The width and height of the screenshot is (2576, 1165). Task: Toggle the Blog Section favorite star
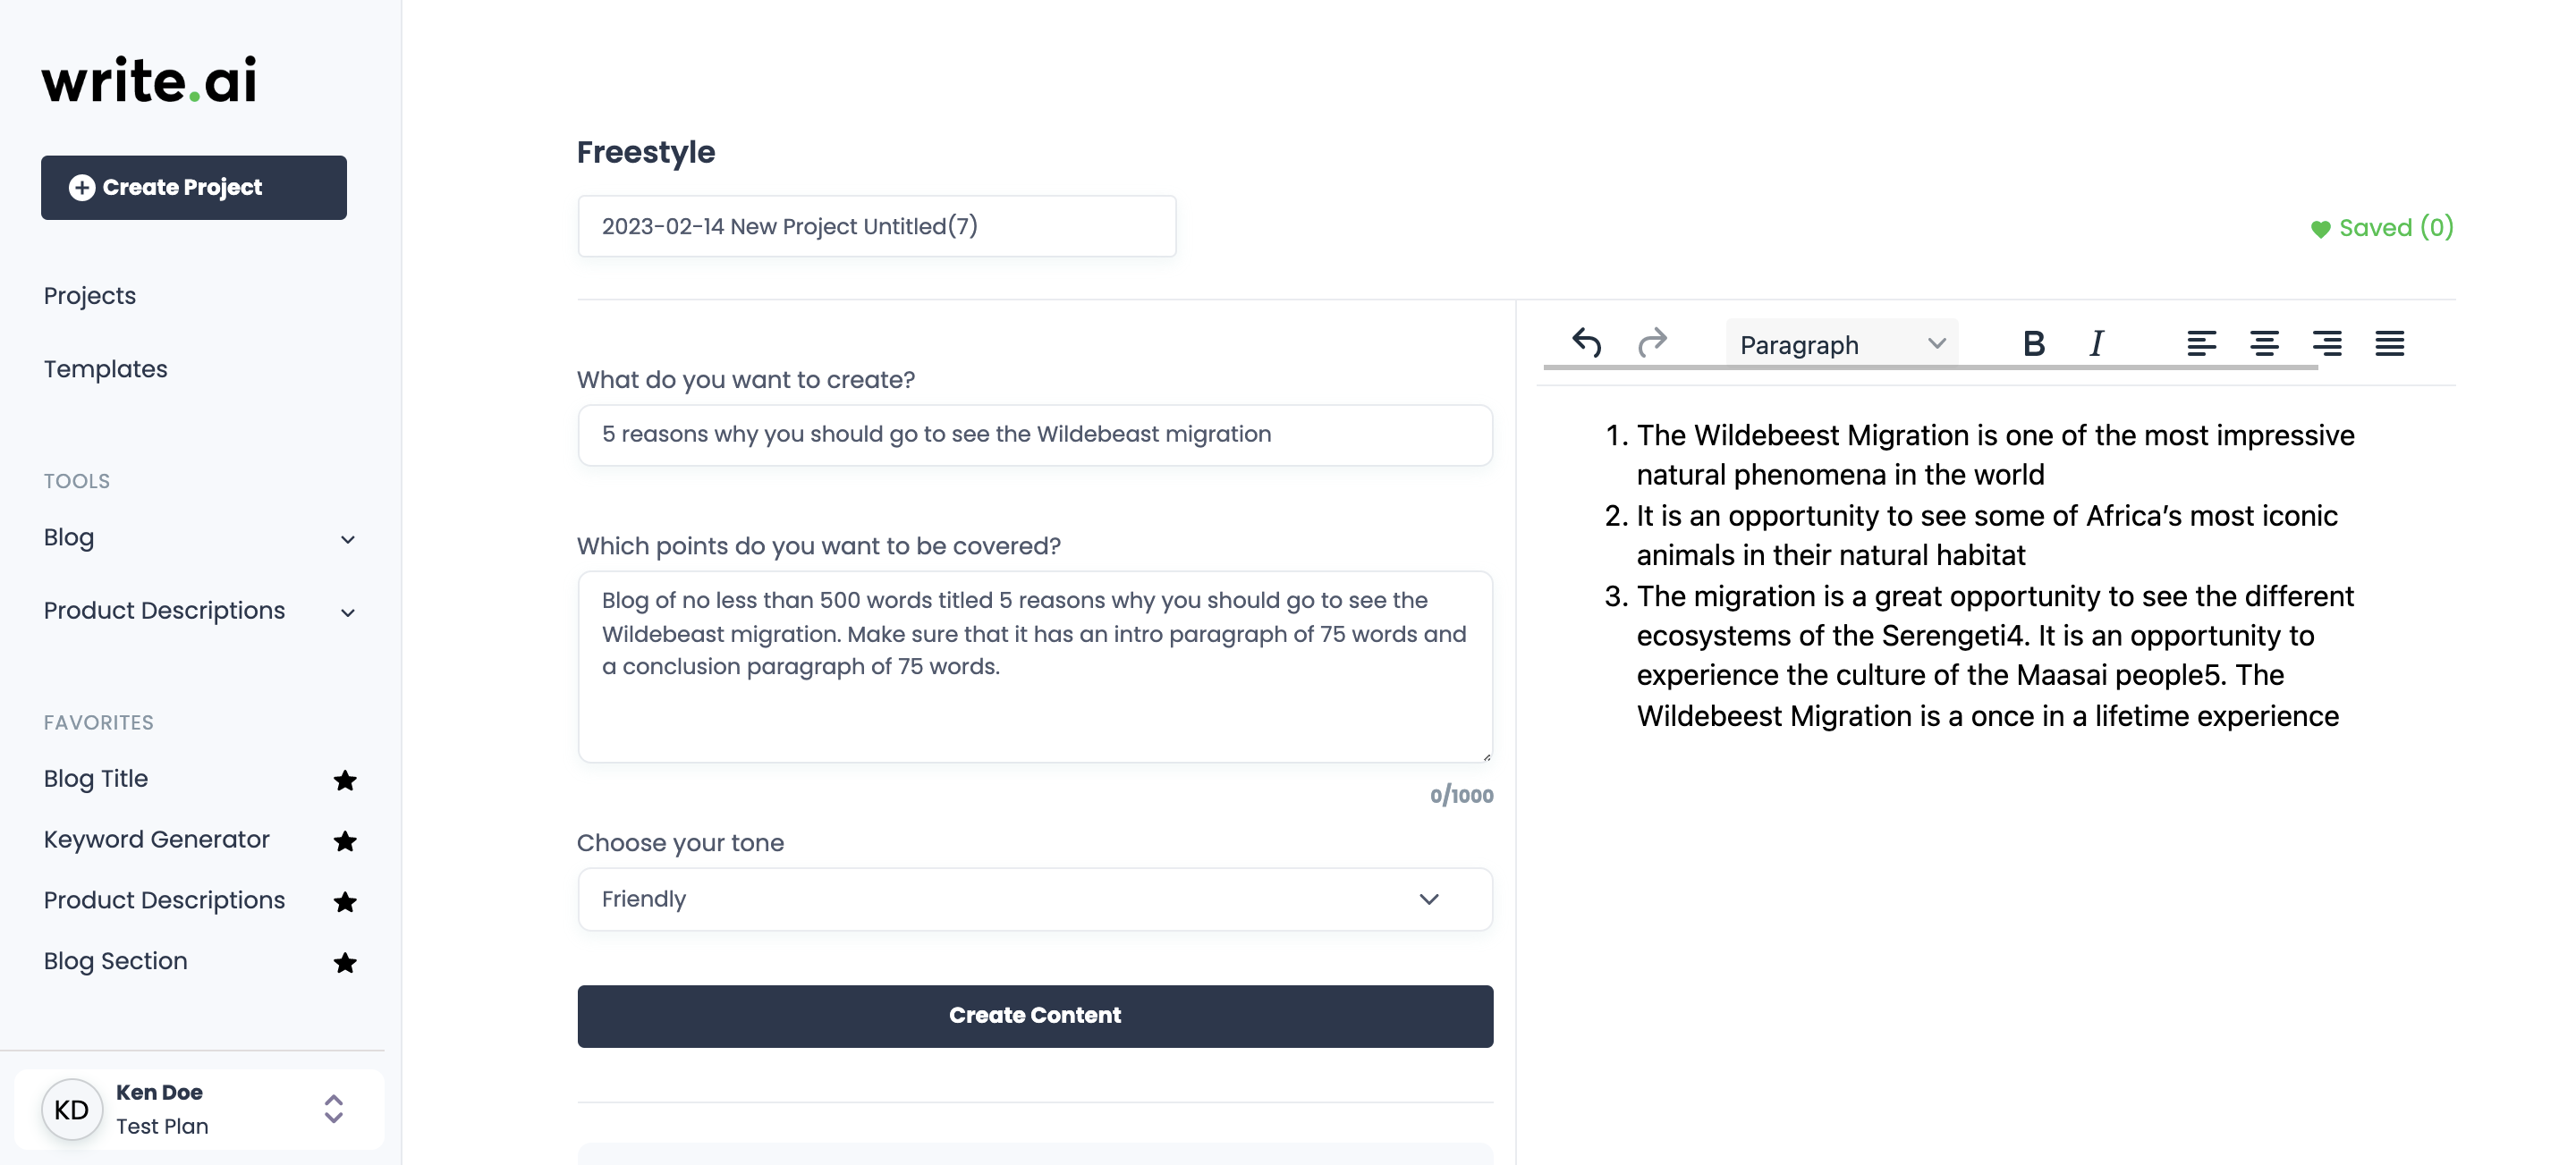click(x=345, y=962)
